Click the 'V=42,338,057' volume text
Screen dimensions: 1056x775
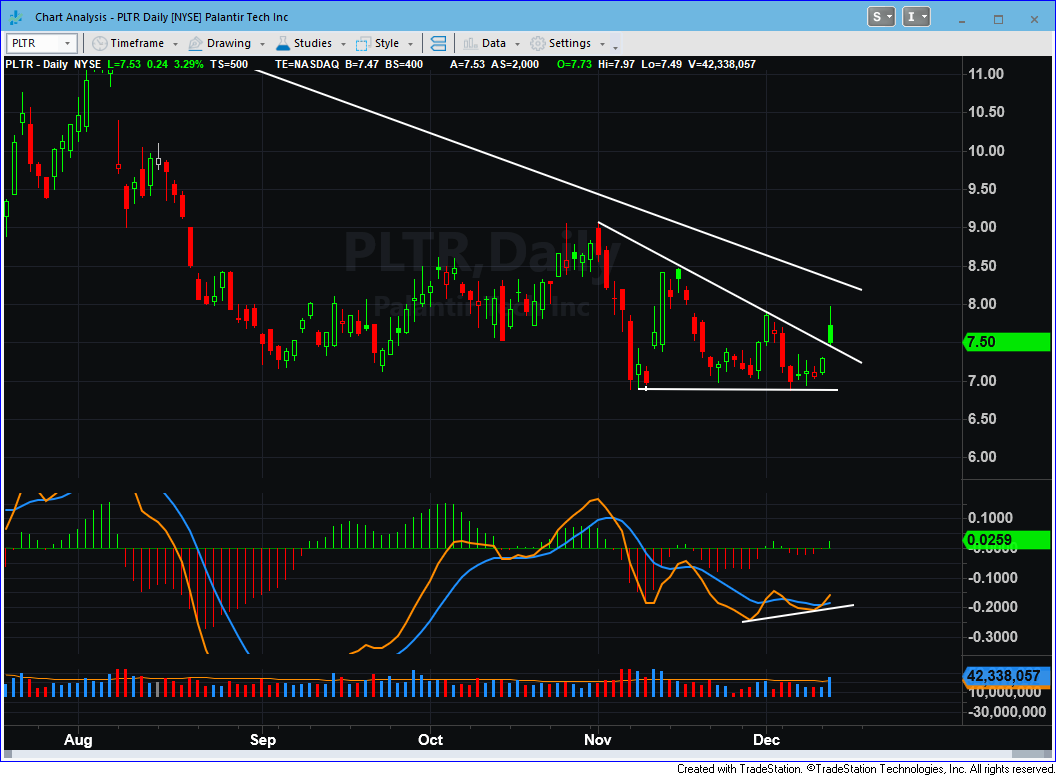click(x=722, y=65)
